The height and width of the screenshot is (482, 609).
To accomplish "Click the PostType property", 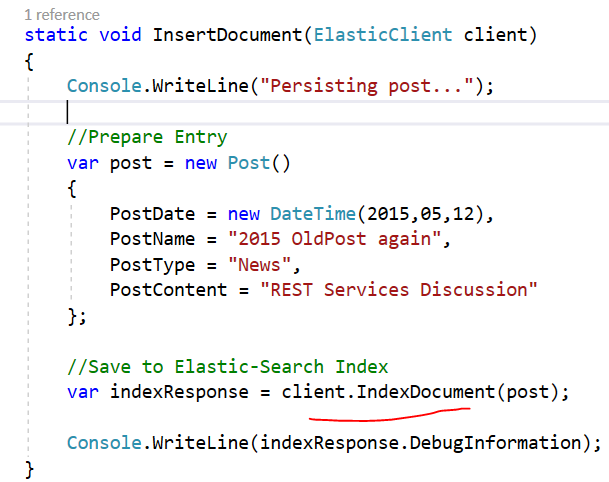I will coord(150,264).
